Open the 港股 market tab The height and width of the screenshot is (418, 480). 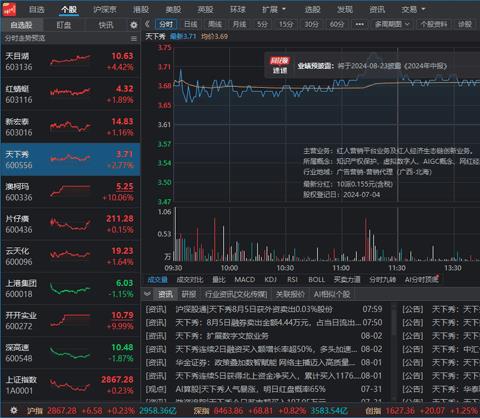pos(141,9)
